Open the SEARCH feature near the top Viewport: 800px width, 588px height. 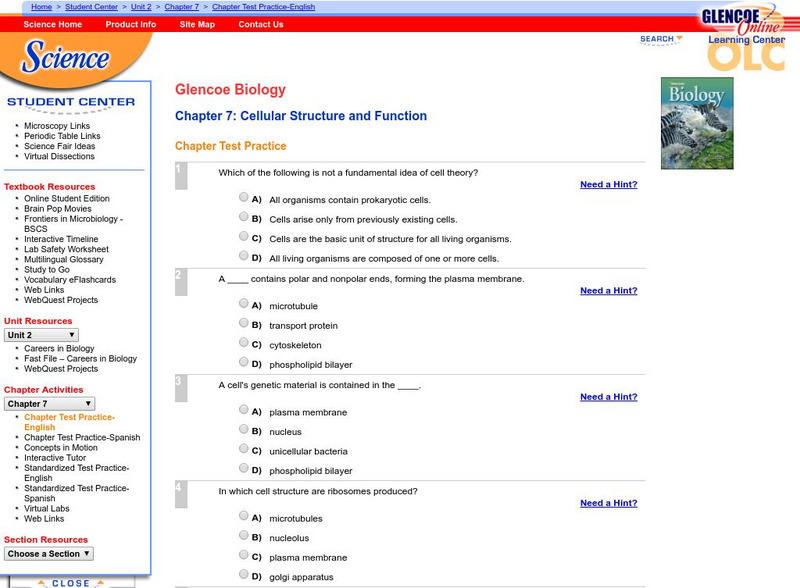click(x=659, y=38)
